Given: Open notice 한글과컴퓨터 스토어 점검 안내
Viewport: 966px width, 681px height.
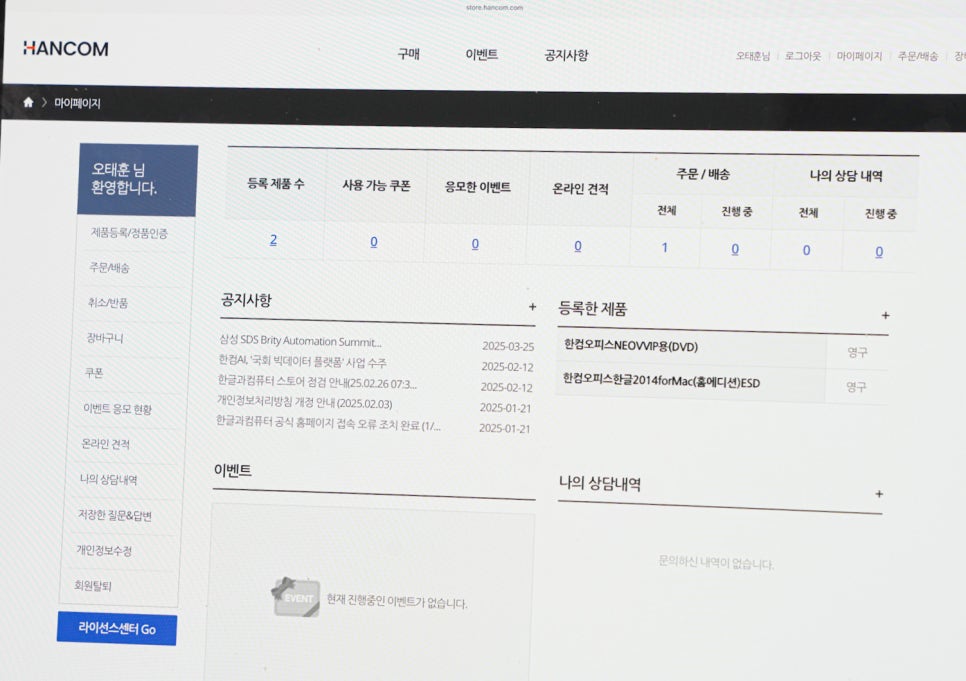Looking at the screenshot, I should pyautogui.click(x=317, y=383).
